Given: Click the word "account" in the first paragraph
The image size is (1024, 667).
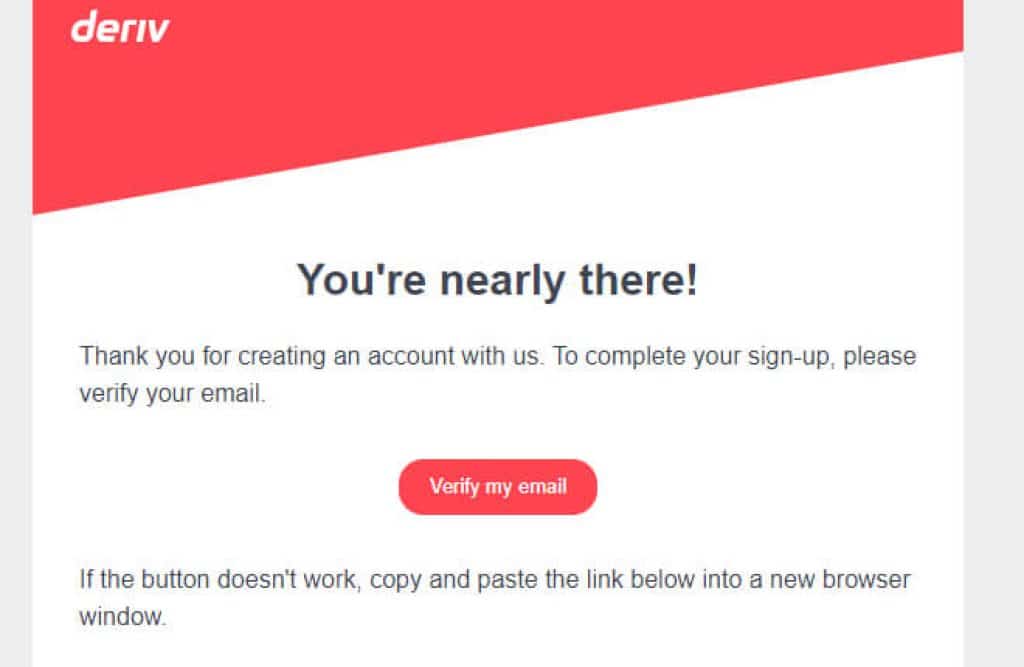Looking at the screenshot, I should click(x=411, y=357).
